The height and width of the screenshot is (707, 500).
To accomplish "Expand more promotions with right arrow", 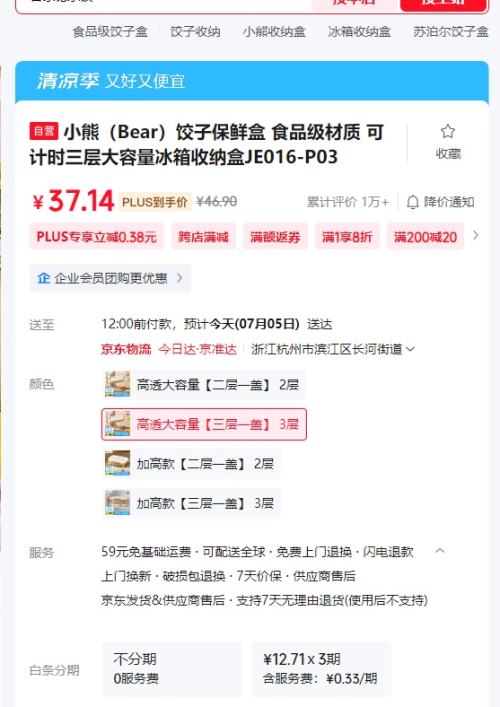I will click(x=475, y=235).
